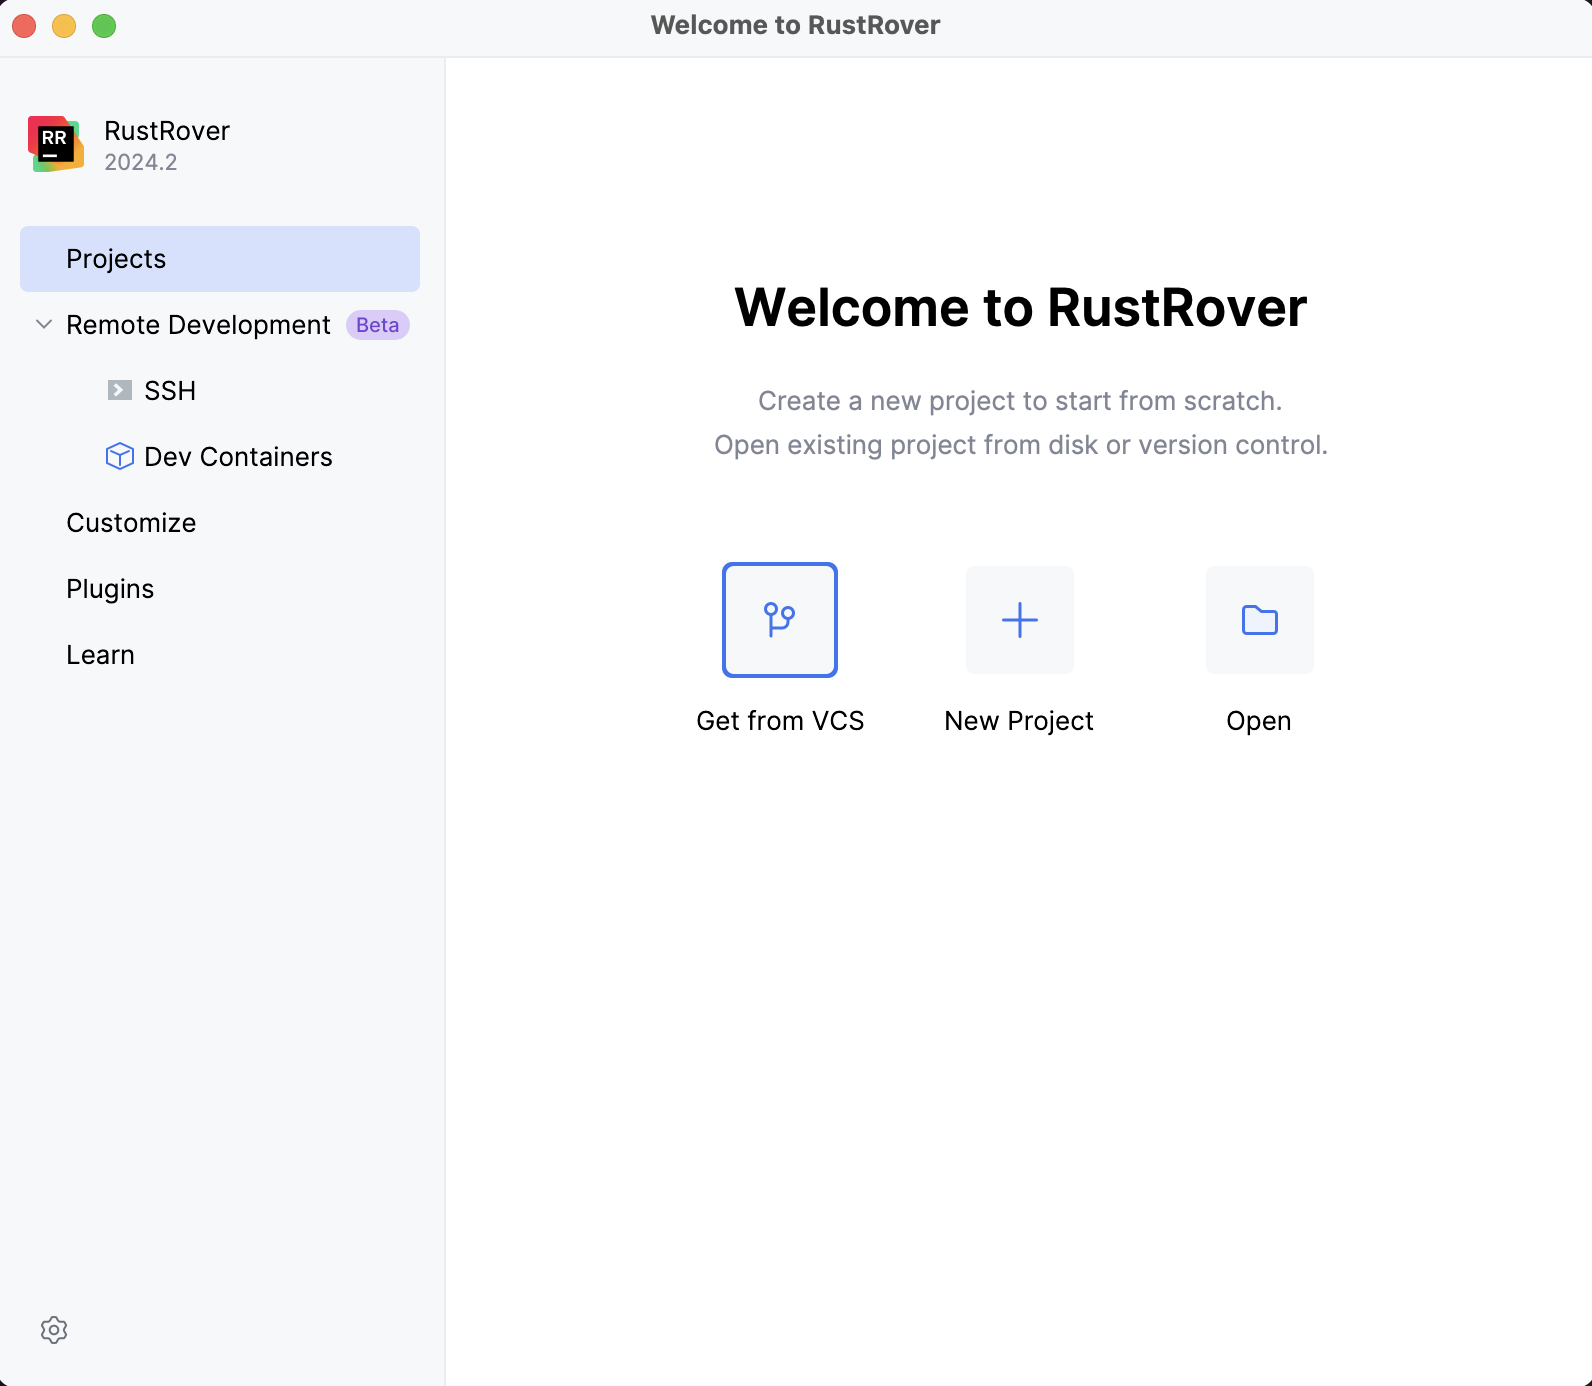Select the SSH item label
Viewport: 1592px width, 1386px height.
[170, 391]
